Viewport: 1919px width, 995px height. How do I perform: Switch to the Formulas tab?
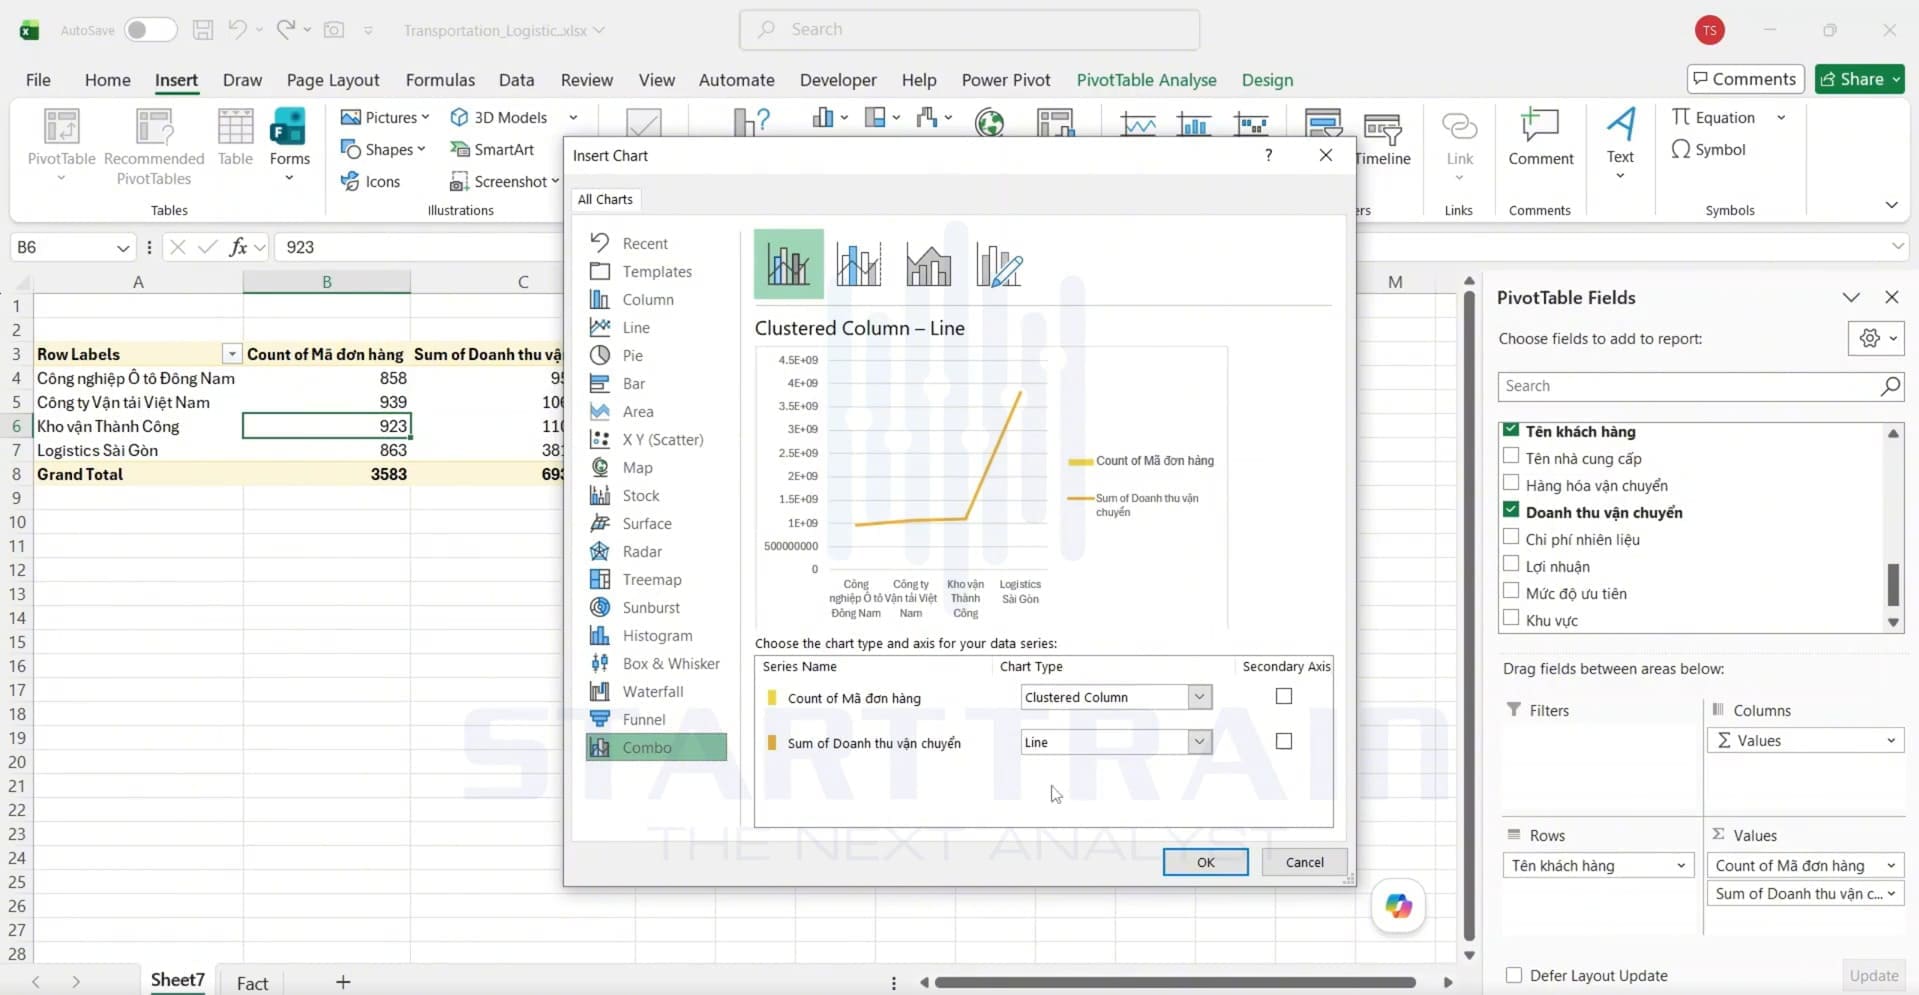[440, 80]
